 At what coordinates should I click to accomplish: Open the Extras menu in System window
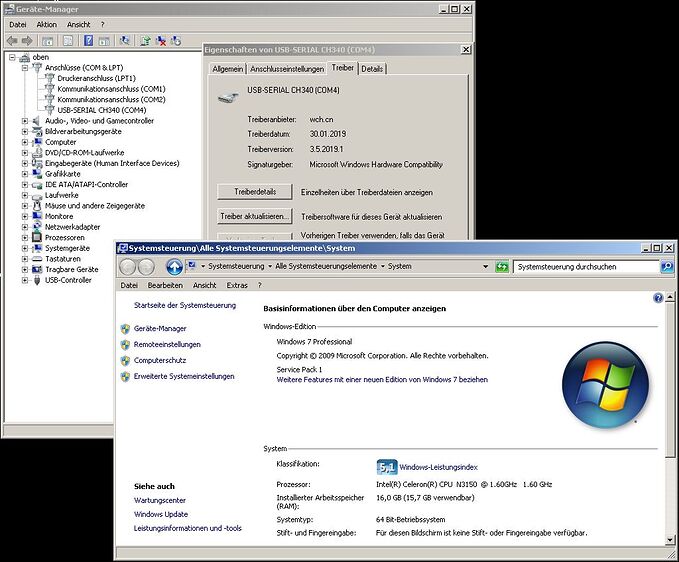point(237,285)
